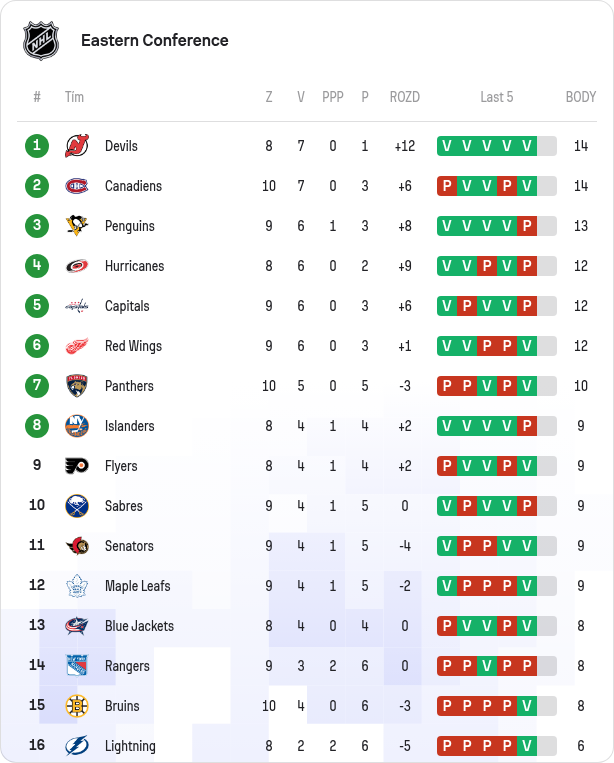The image size is (614, 763).
Task: Open the Maple Leafs team link
Action: click(x=137, y=586)
